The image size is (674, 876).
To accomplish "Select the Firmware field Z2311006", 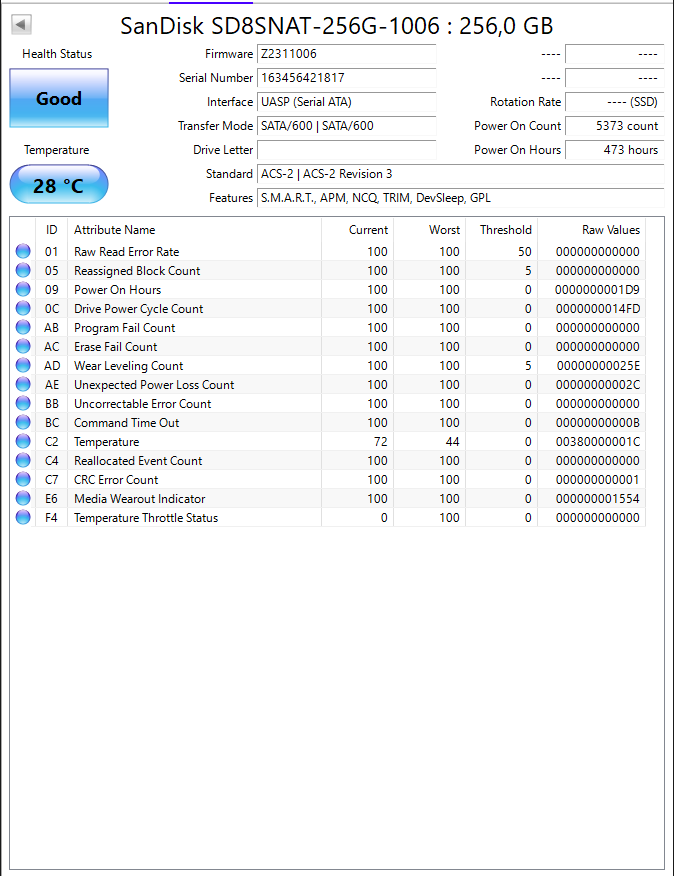I will pyautogui.click(x=347, y=54).
